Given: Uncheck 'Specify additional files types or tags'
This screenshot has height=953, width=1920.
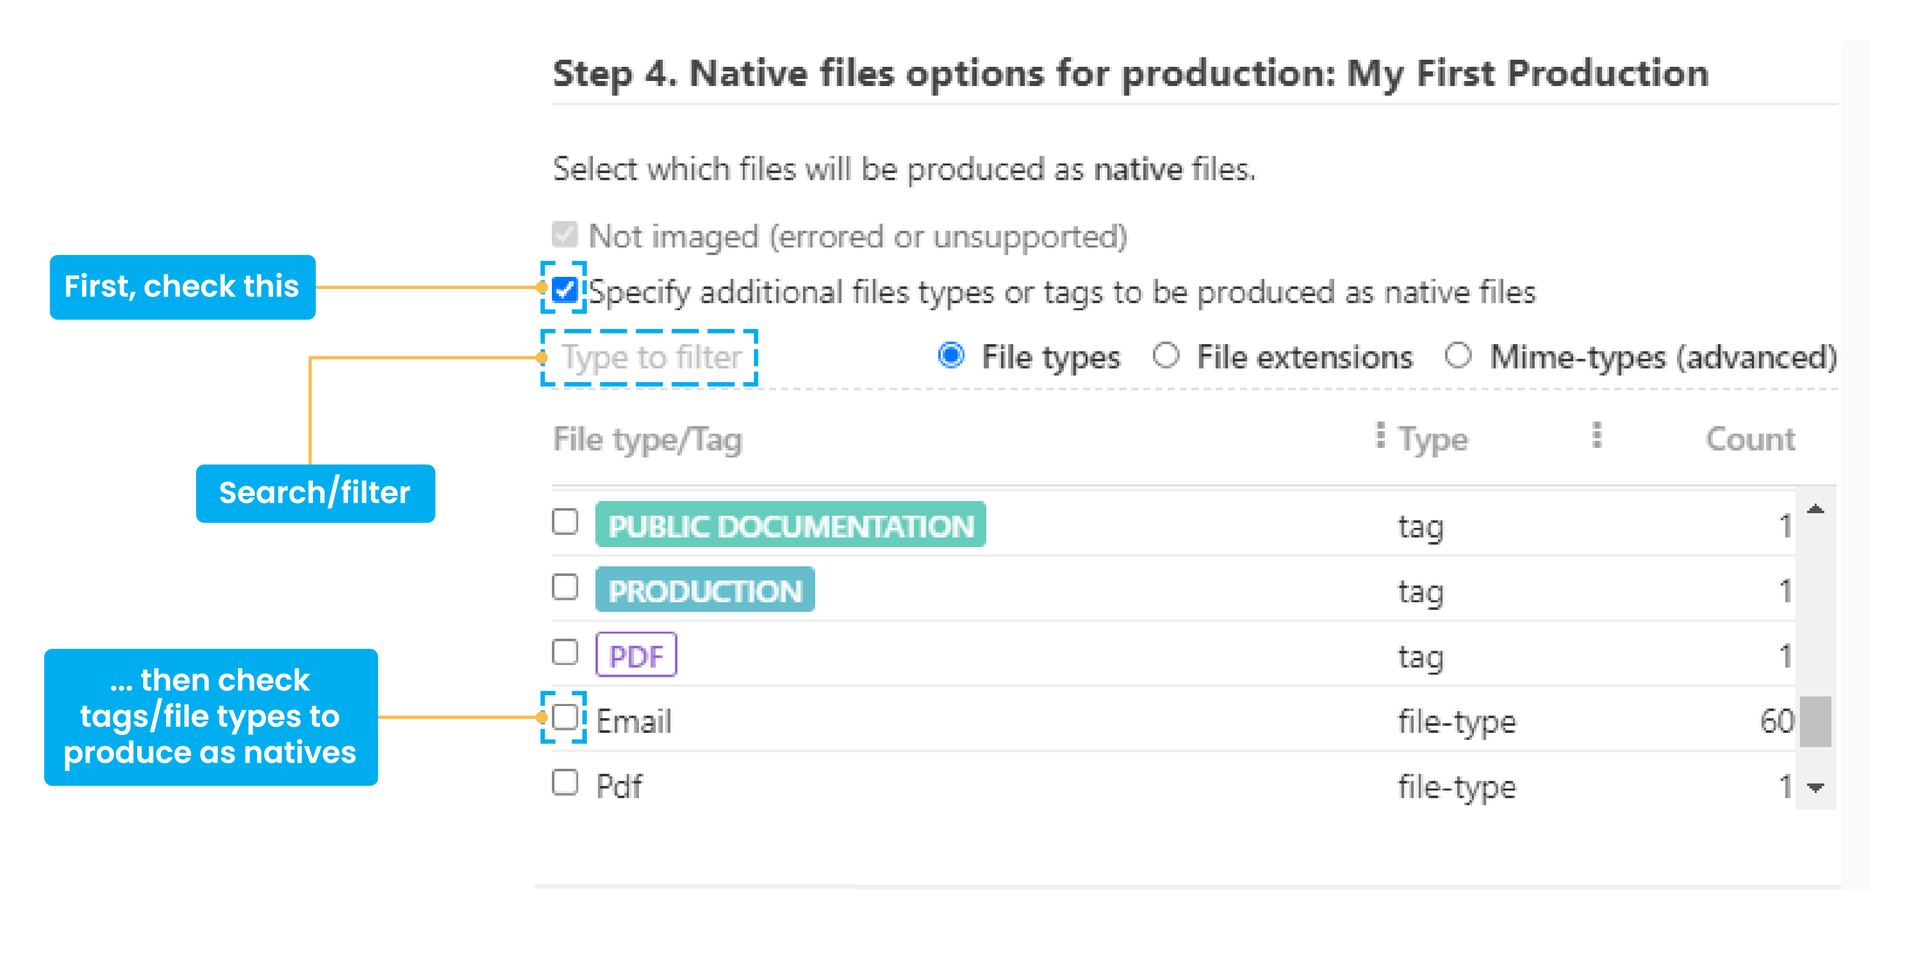Looking at the screenshot, I should (x=564, y=290).
